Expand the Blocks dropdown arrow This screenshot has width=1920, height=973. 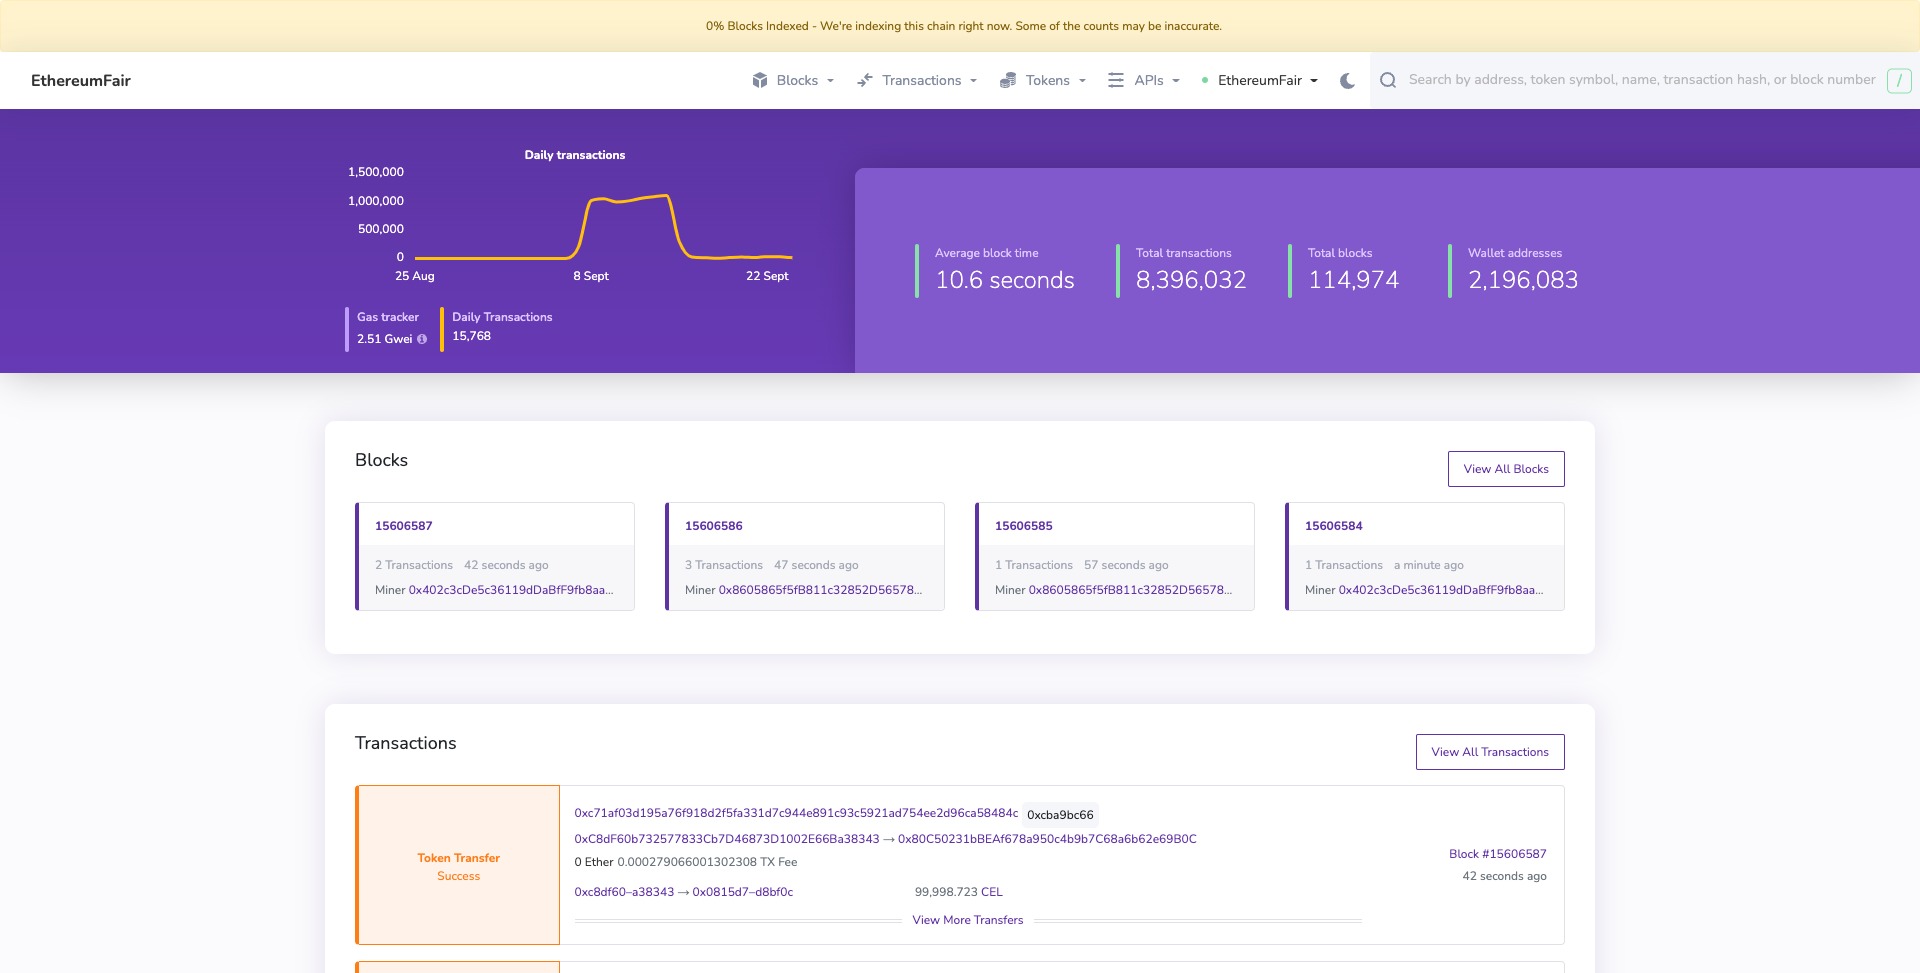pos(830,81)
